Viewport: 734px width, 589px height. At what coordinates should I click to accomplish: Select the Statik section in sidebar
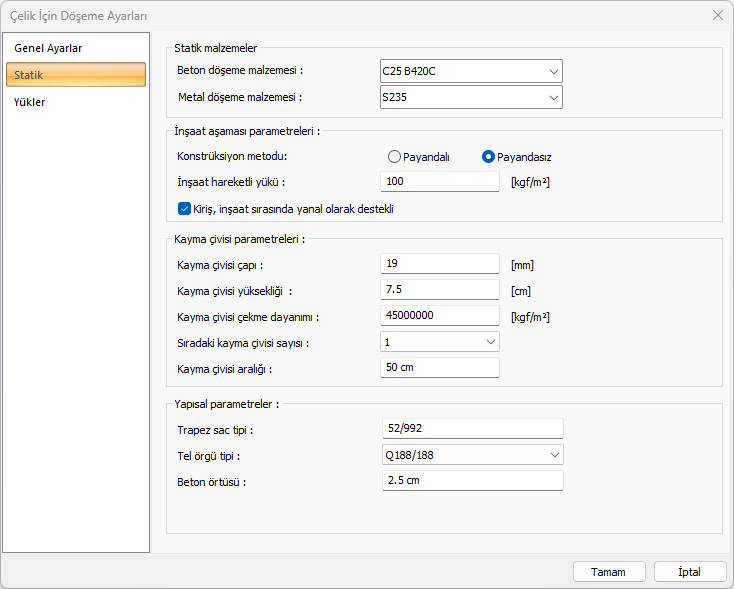[75, 75]
